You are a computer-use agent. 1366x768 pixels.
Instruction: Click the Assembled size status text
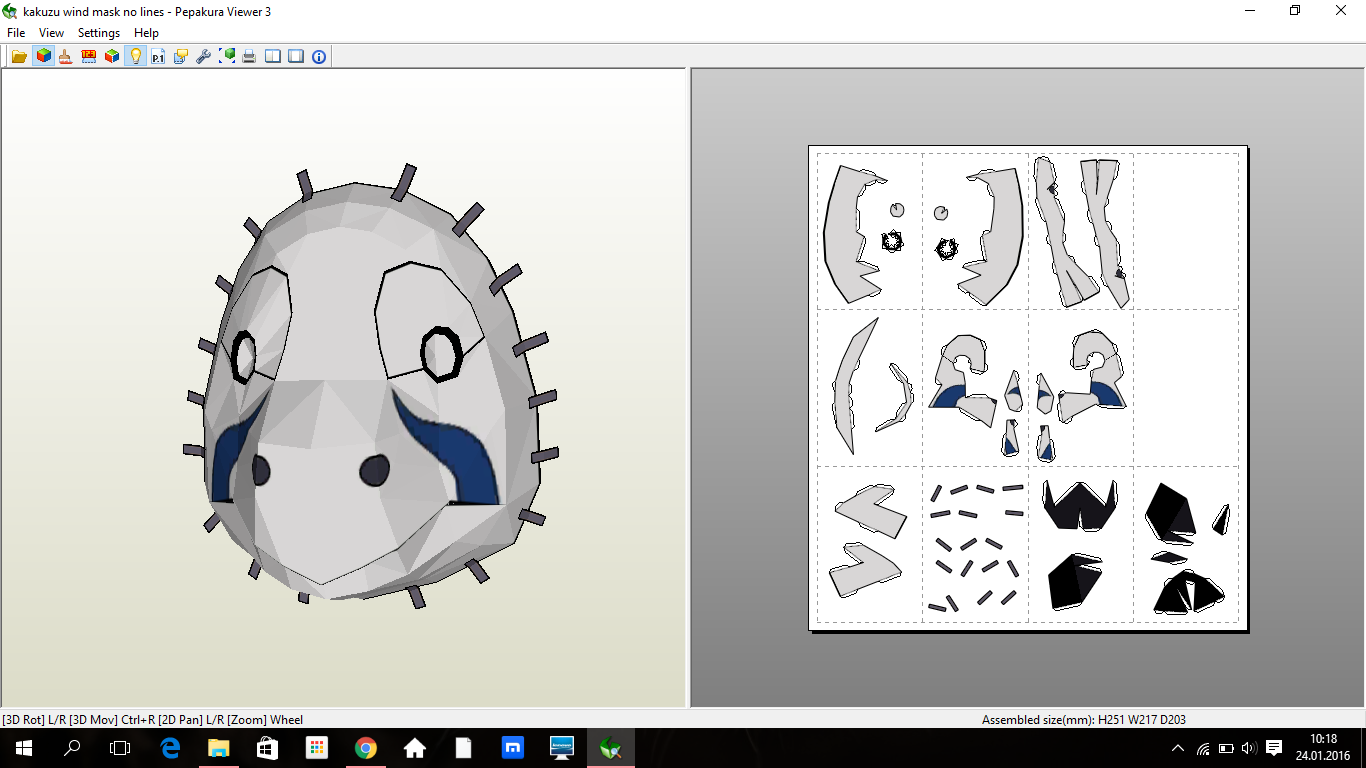[x=1084, y=720]
